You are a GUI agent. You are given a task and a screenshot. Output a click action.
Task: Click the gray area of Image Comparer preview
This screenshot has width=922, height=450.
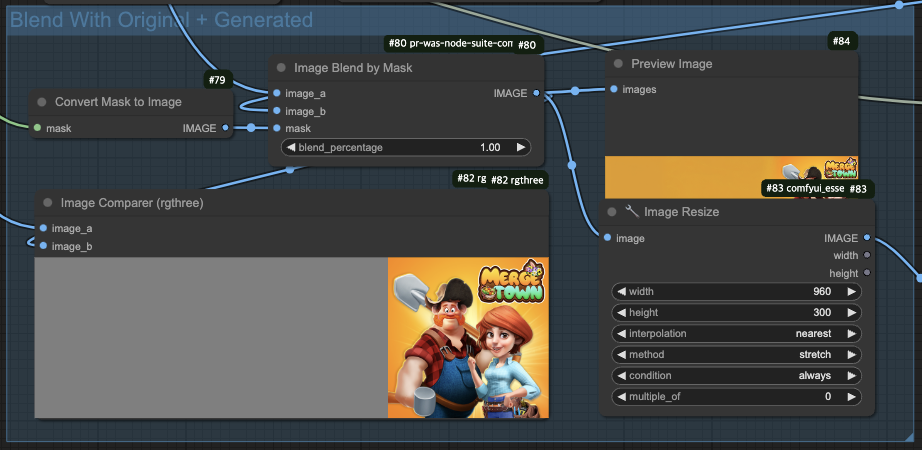point(211,338)
